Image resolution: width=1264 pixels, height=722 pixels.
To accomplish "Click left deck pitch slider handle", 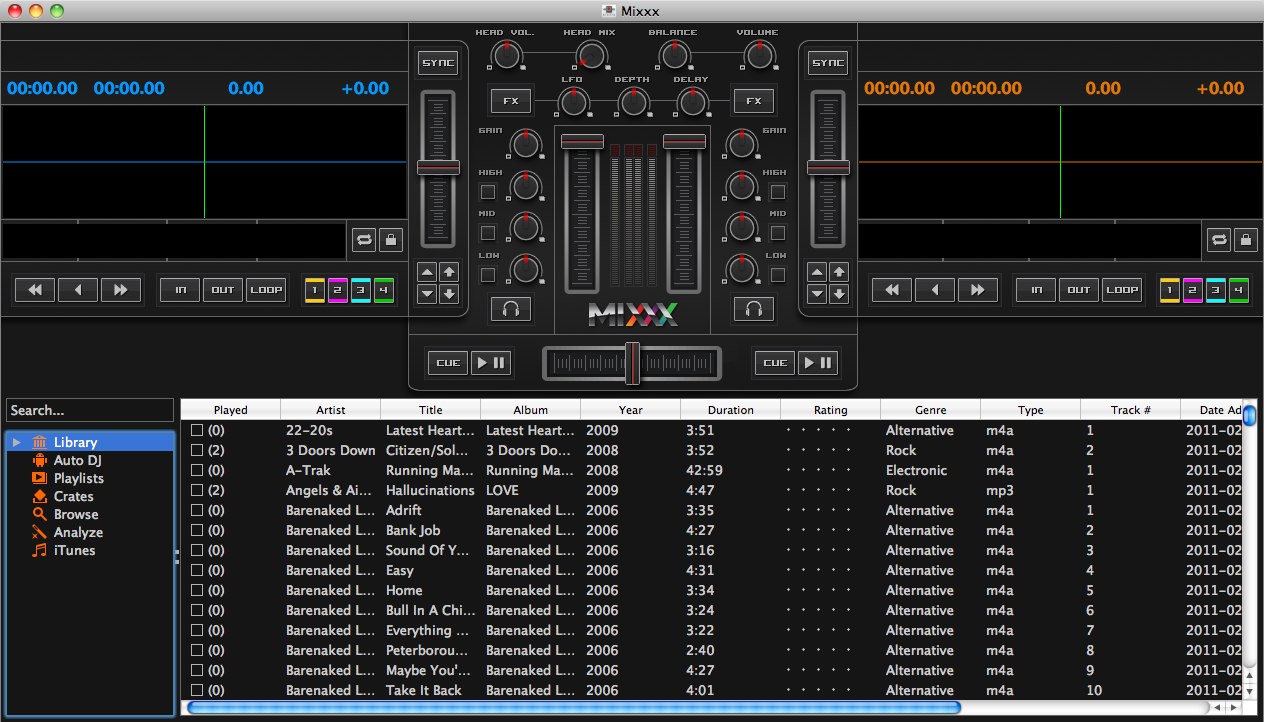I will (x=438, y=168).
